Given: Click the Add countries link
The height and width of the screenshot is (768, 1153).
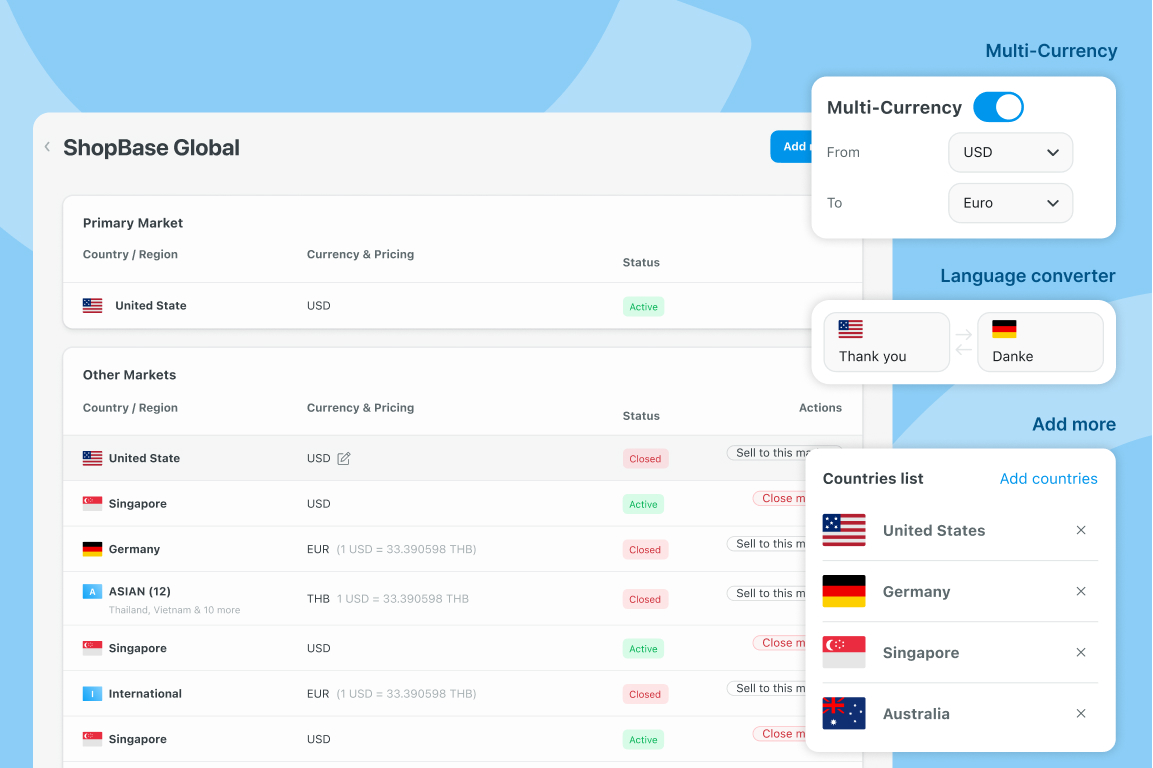Looking at the screenshot, I should 1048,479.
